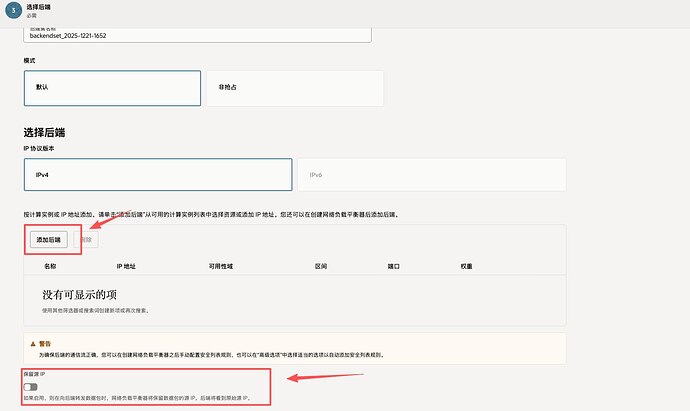Click the 名称 column header
Image resolution: width=690 pixels, height=411 pixels.
(50, 267)
